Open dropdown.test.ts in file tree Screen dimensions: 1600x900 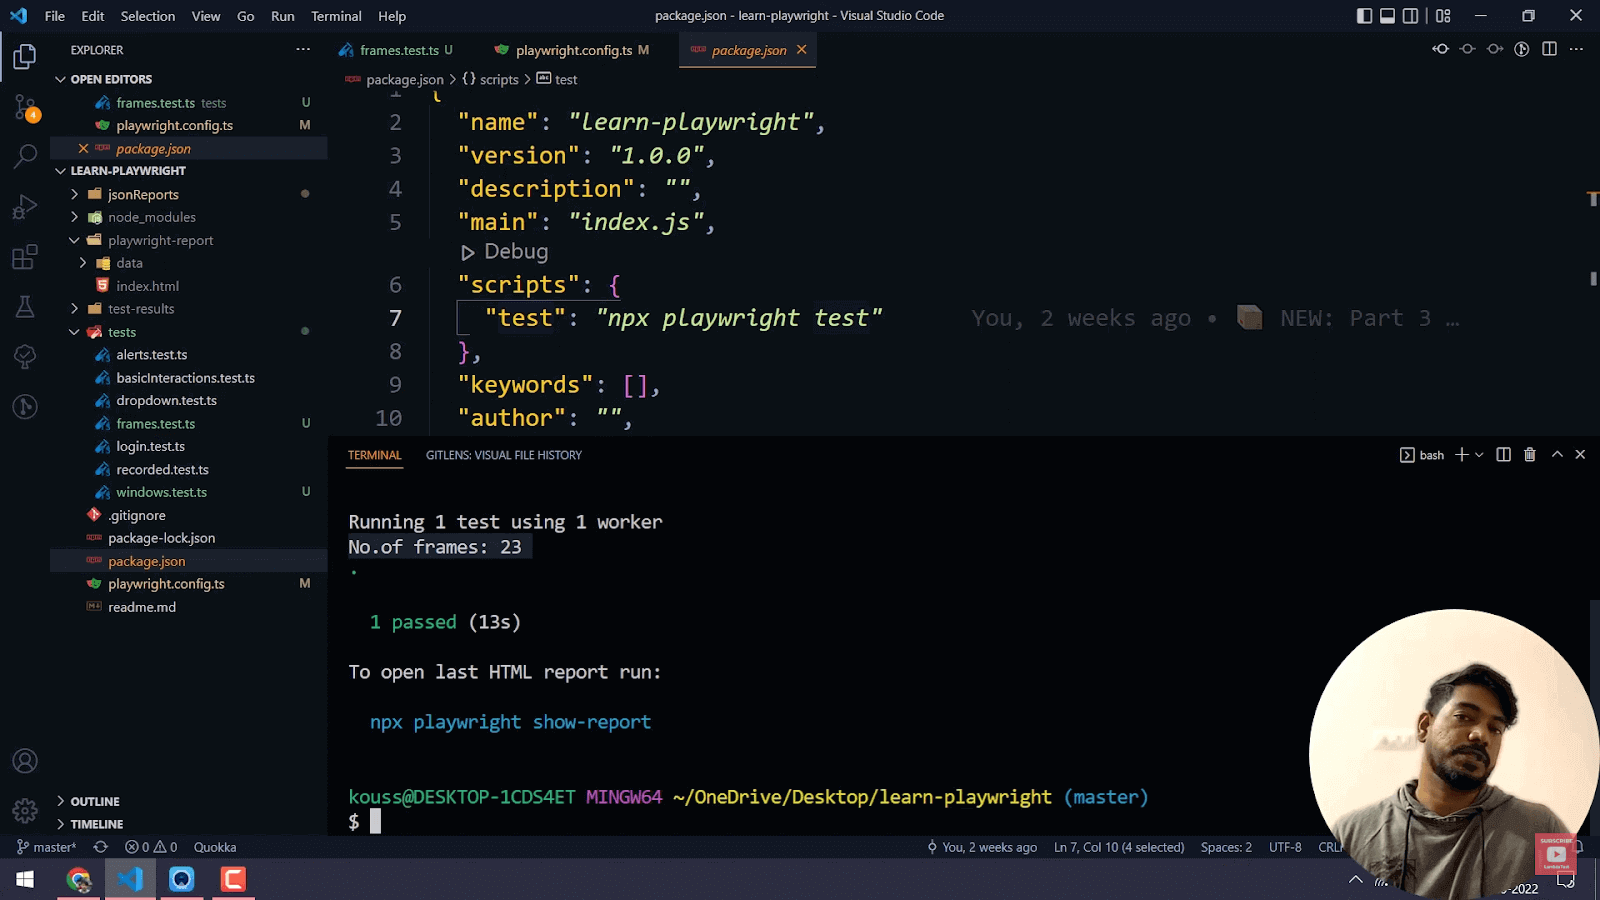click(166, 400)
